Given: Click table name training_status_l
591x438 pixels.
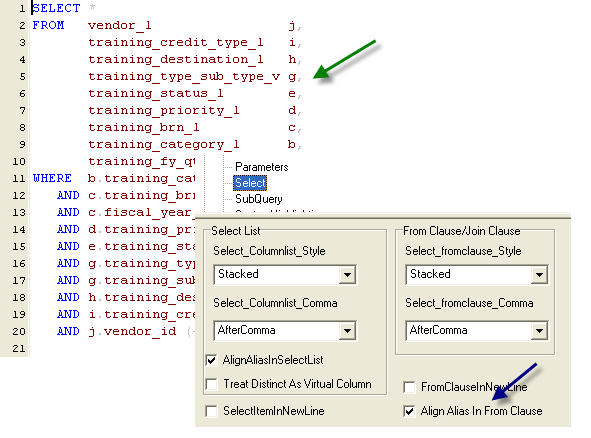Looking at the screenshot, I should (x=156, y=93).
